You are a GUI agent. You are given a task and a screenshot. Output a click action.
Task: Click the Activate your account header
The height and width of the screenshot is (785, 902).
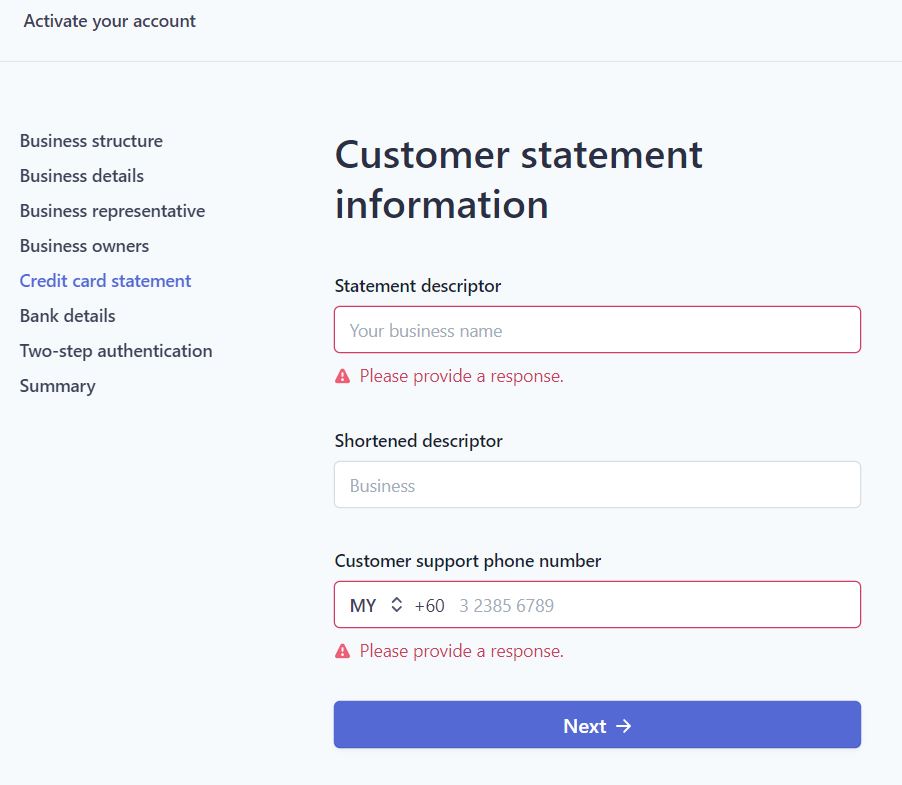tap(109, 21)
